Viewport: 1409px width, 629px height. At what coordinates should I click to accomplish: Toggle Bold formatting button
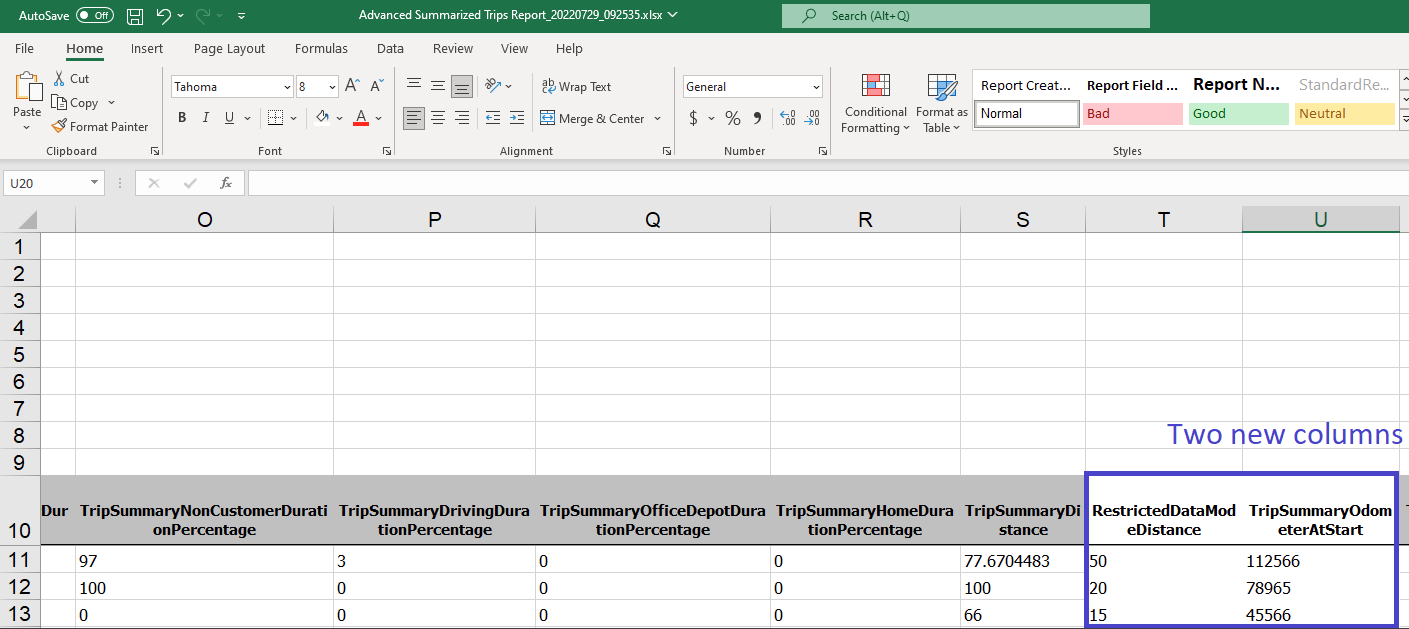click(182, 118)
